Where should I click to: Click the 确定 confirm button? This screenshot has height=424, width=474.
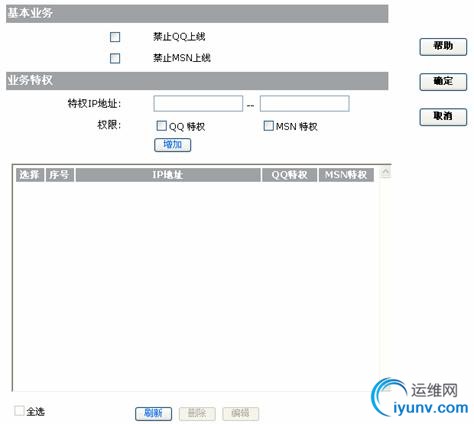[x=443, y=82]
